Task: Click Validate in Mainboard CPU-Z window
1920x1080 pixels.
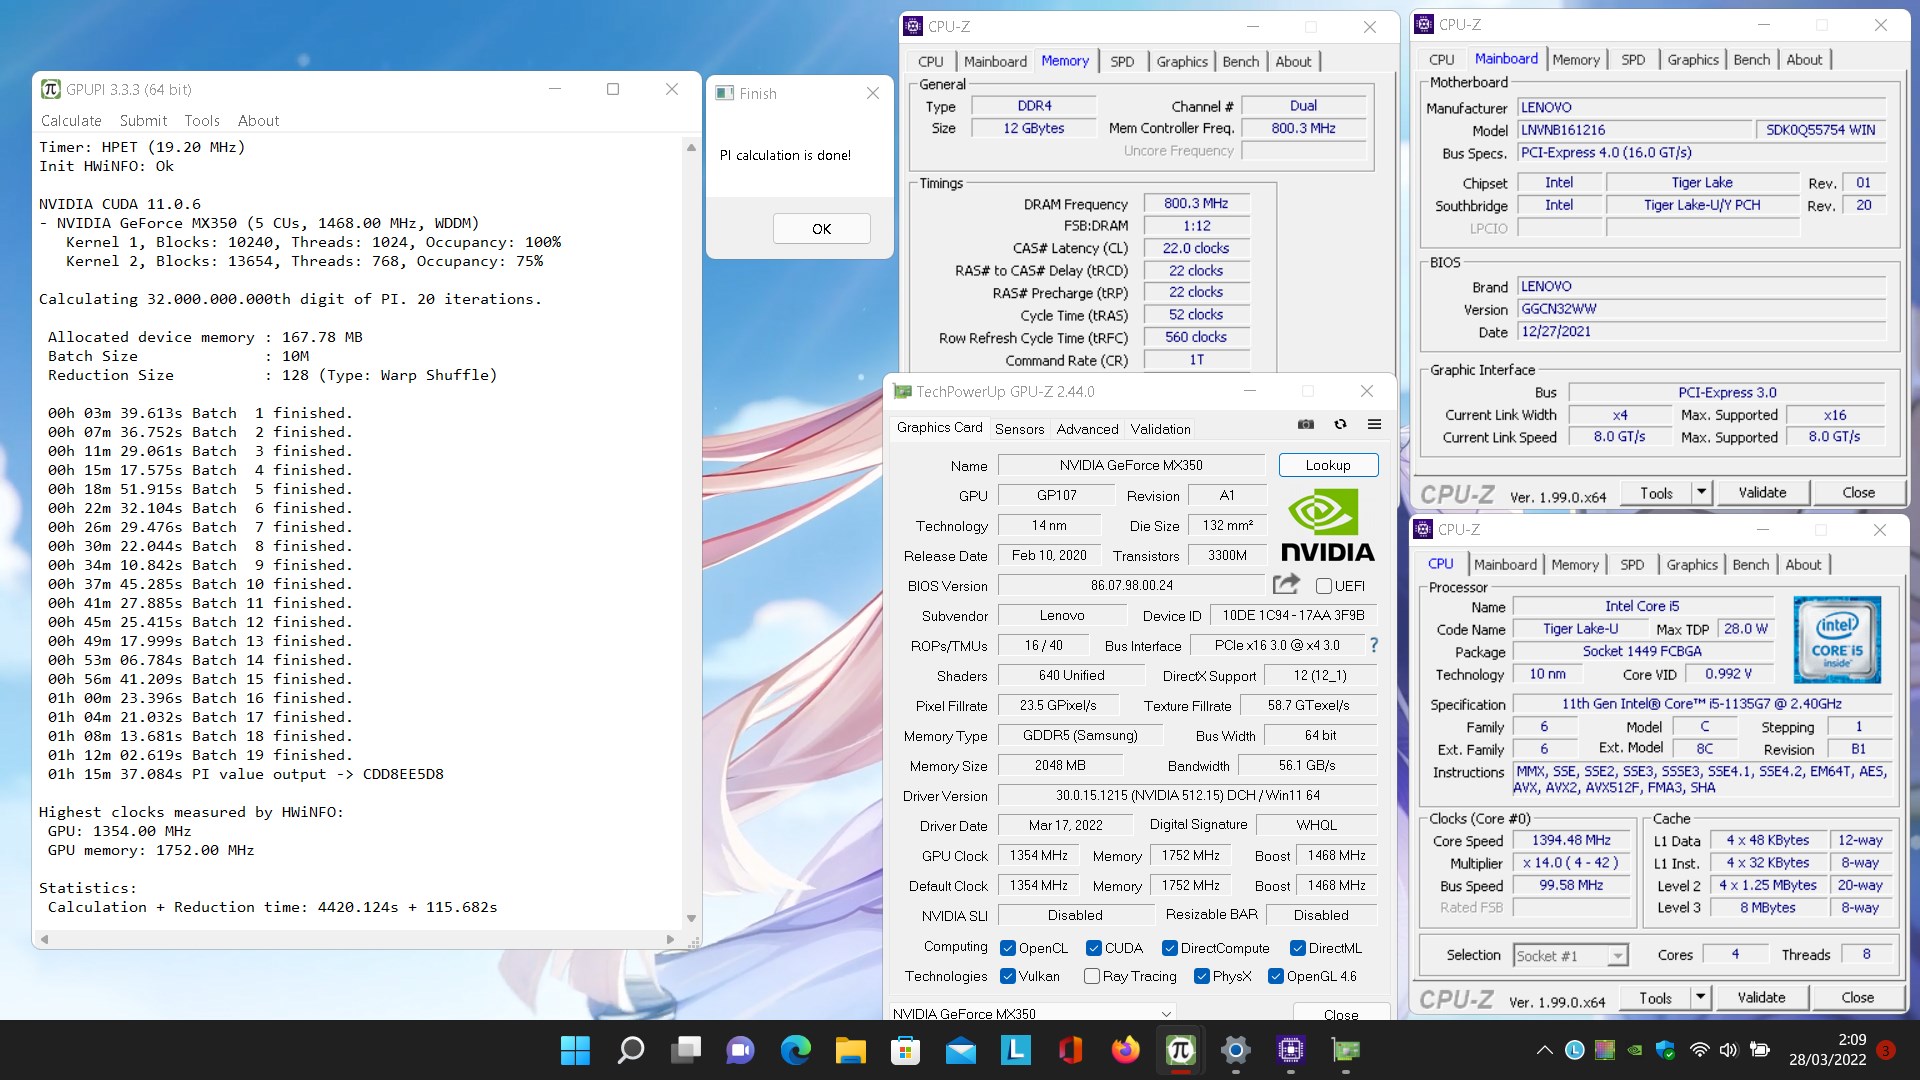Action: 1762,492
